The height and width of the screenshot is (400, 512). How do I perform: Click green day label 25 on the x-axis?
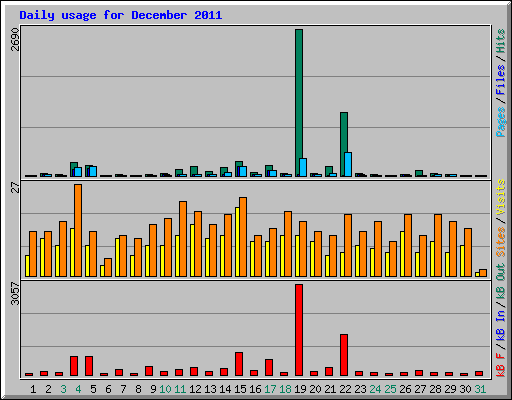coord(390,389)
